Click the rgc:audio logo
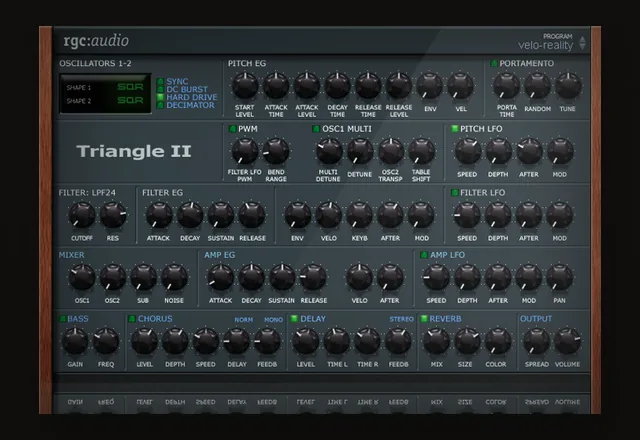The height and width of the screenshot is (440, 640). click(96, 41)
